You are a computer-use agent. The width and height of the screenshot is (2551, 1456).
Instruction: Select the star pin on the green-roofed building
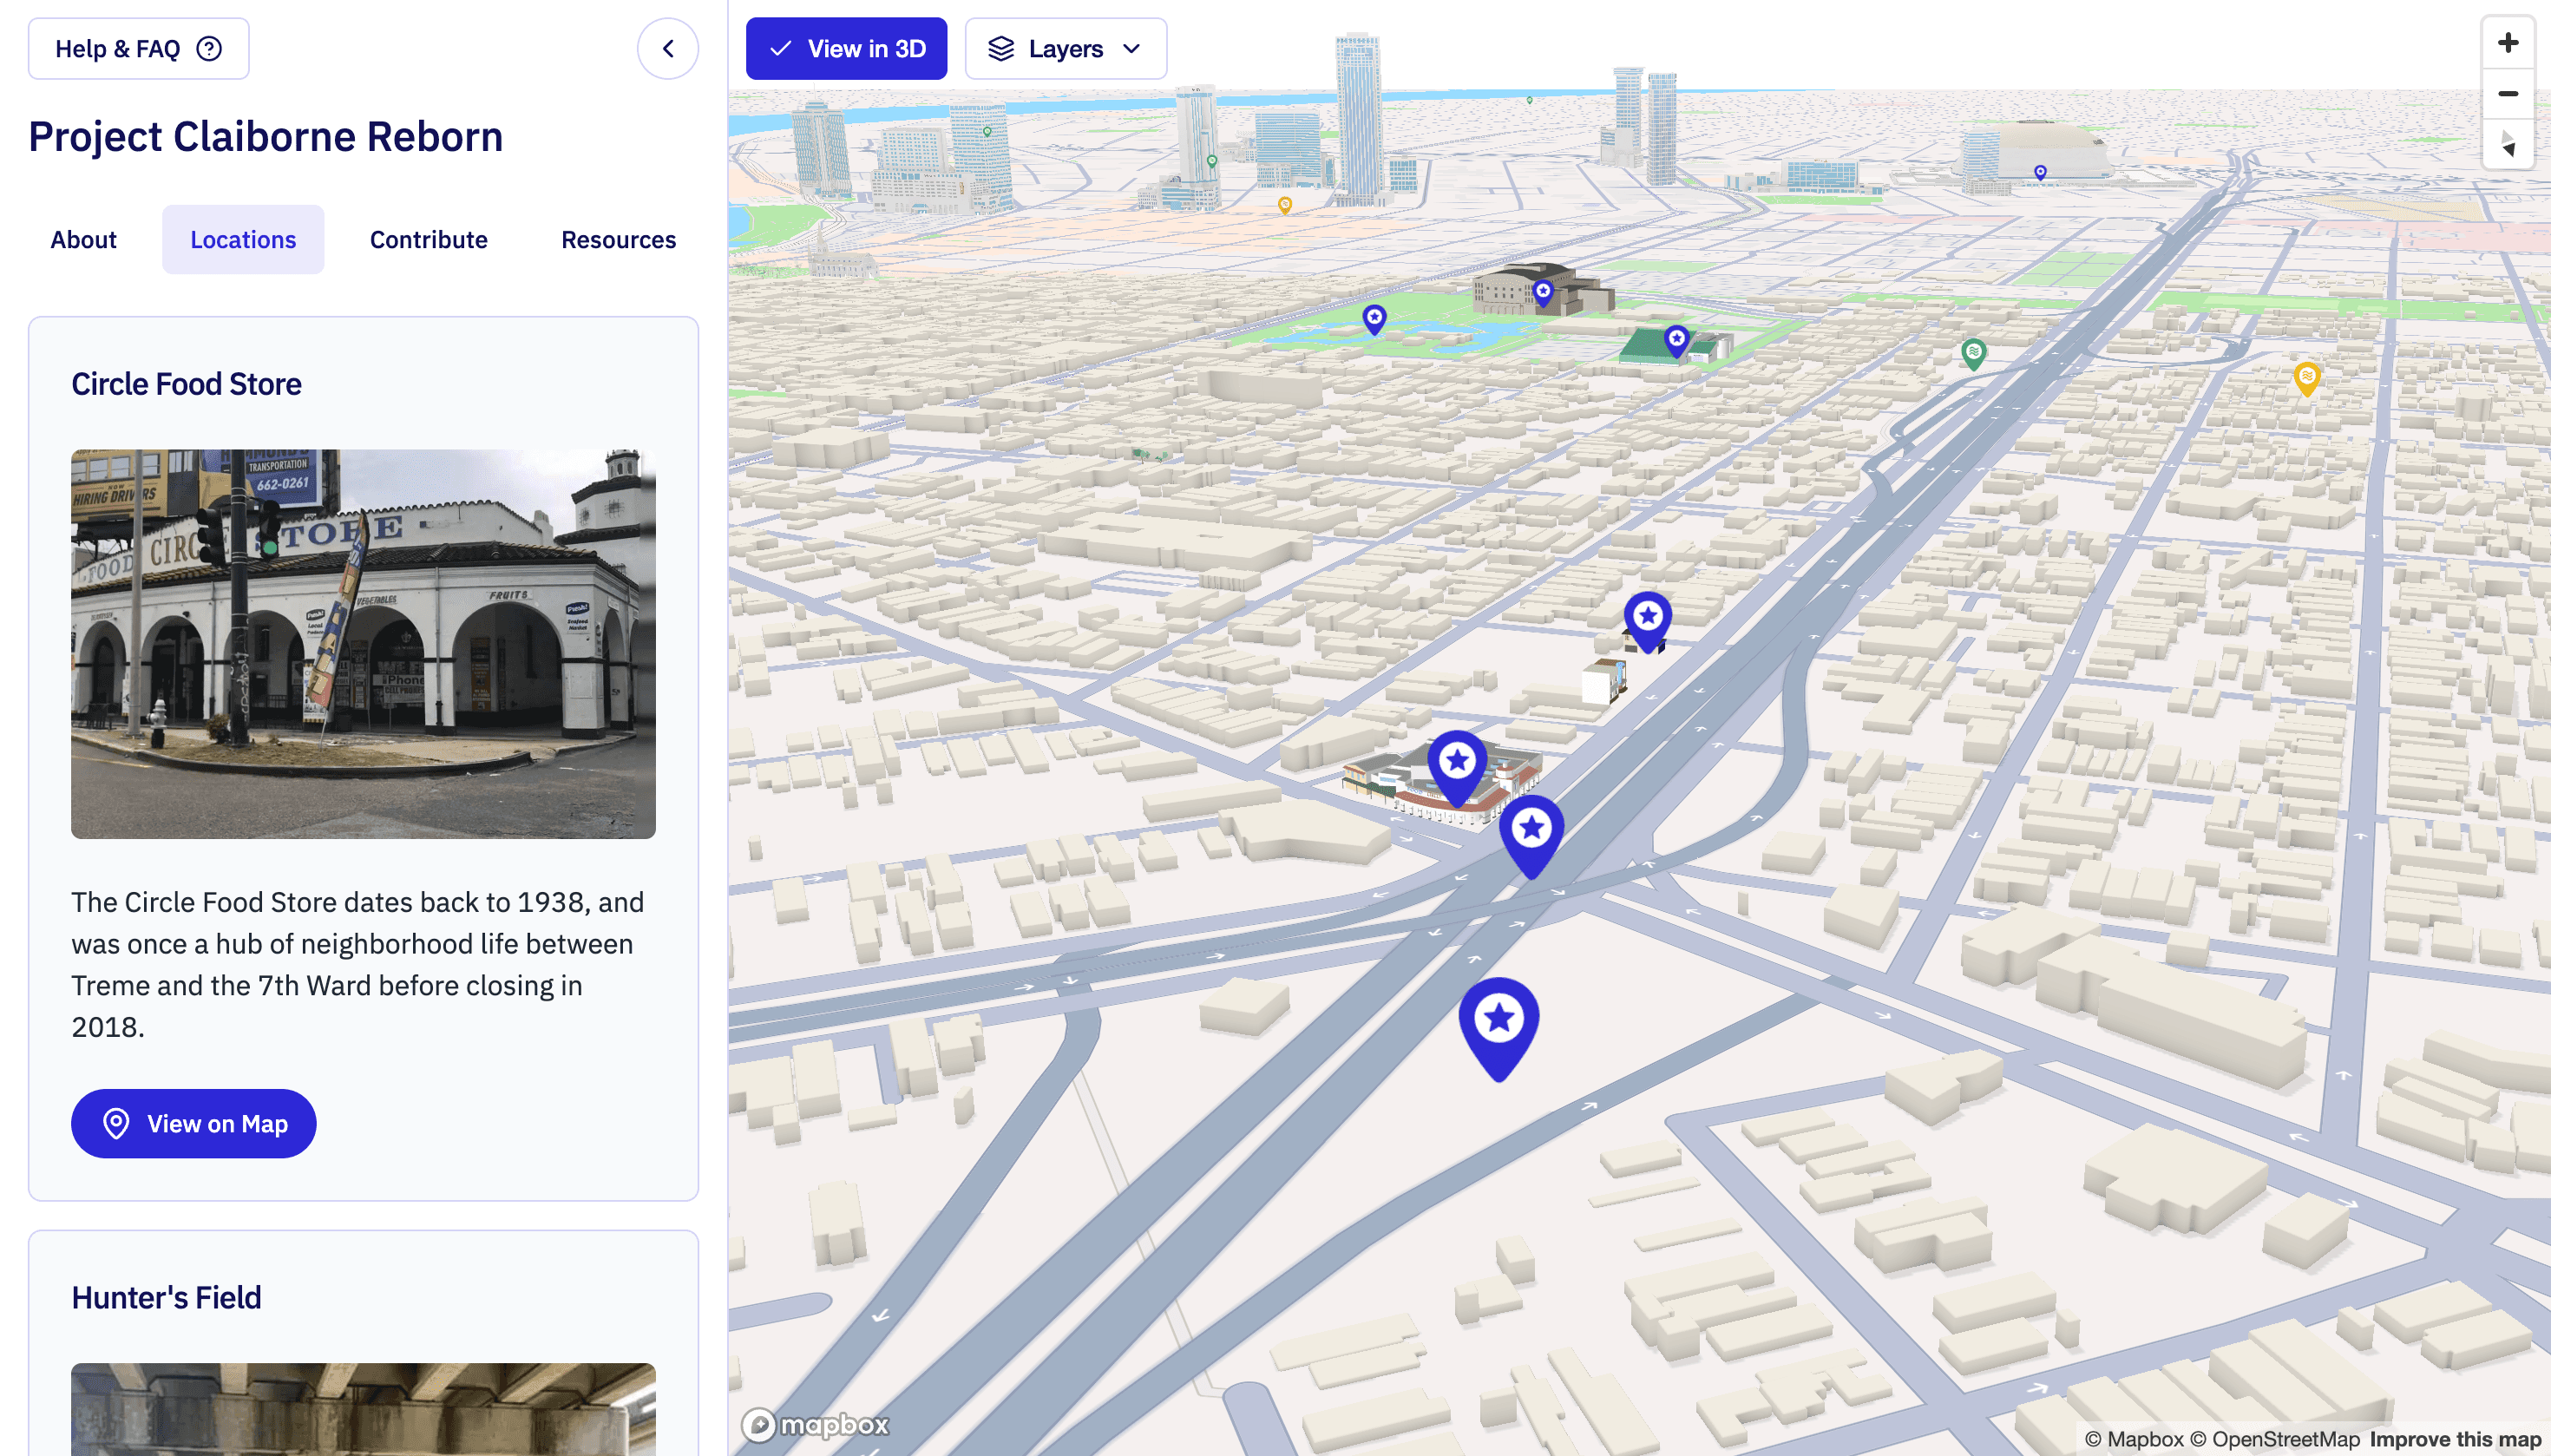point(1677,341)
